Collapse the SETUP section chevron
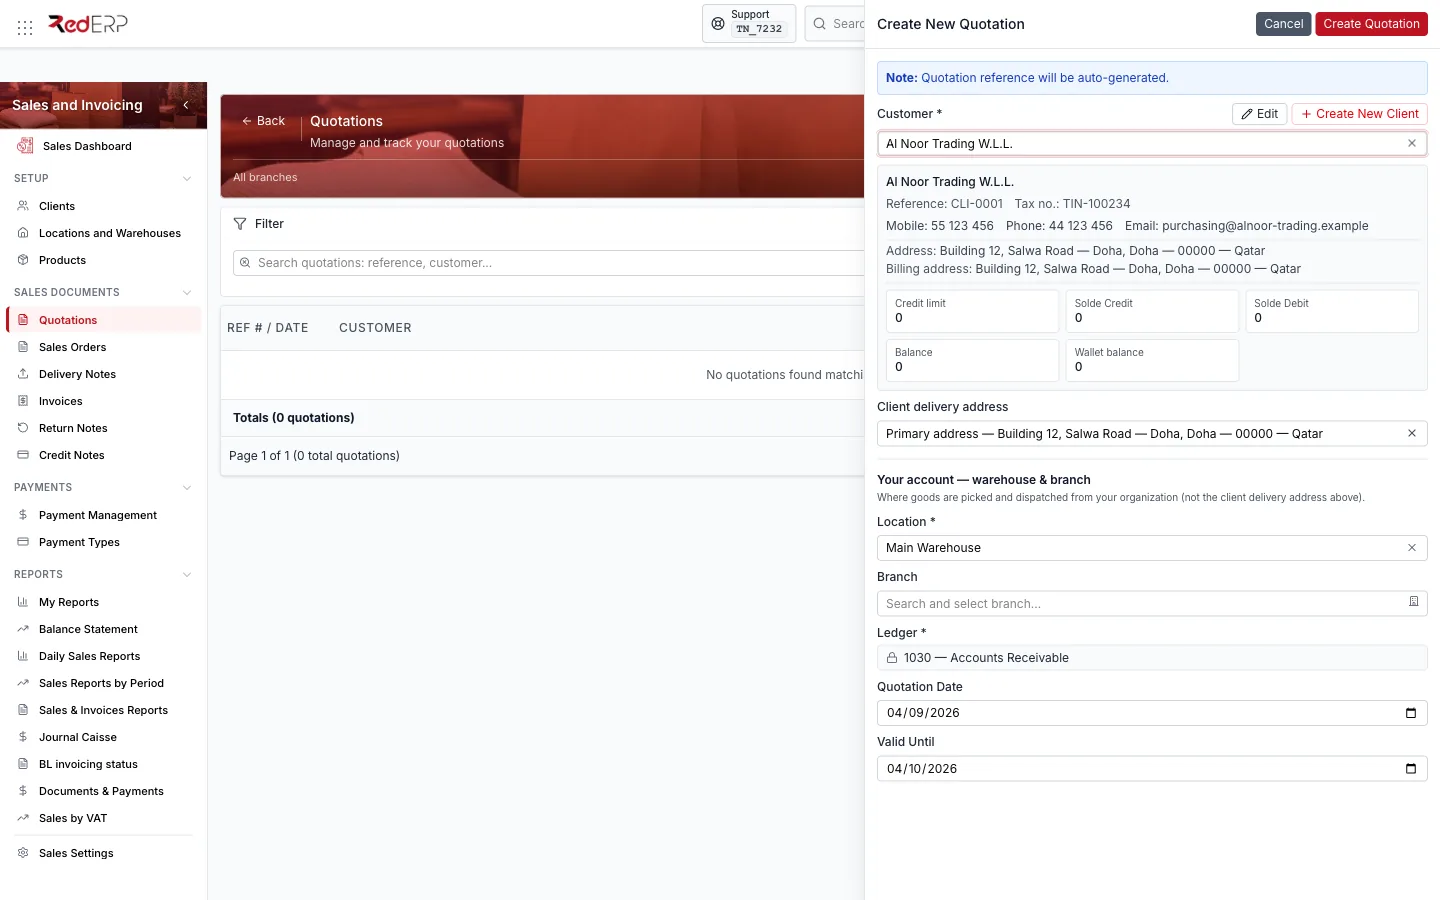This screenshot has width=1440, height=900. (187, 179)
